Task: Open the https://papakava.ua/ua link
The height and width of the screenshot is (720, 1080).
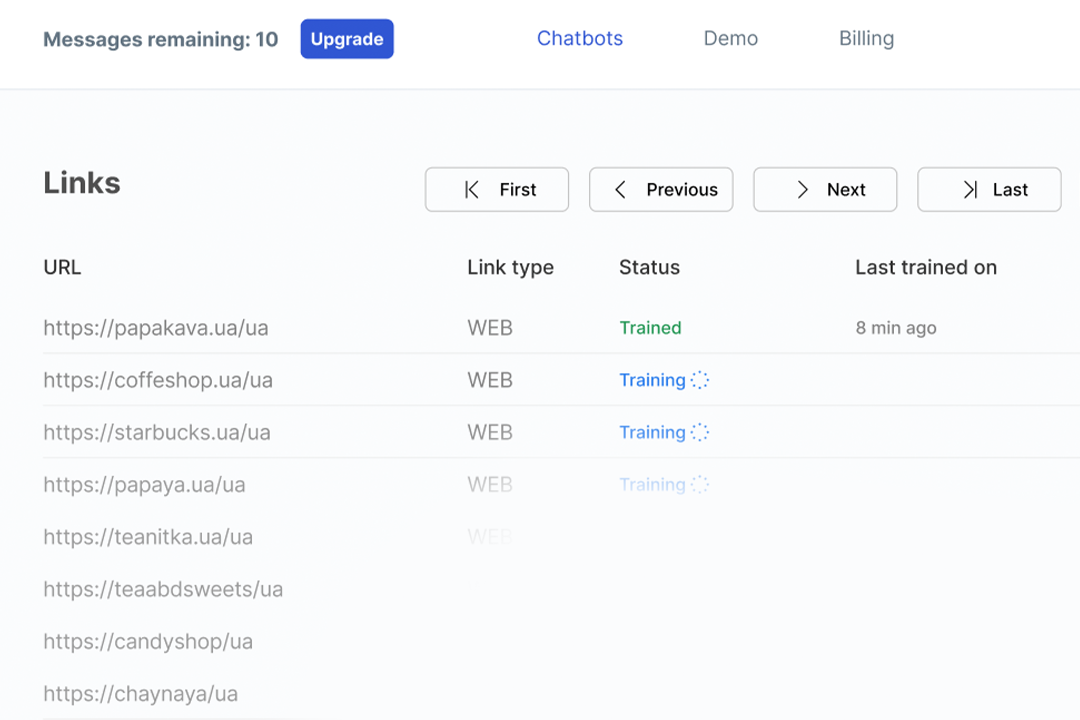Action: pos(156,328)
